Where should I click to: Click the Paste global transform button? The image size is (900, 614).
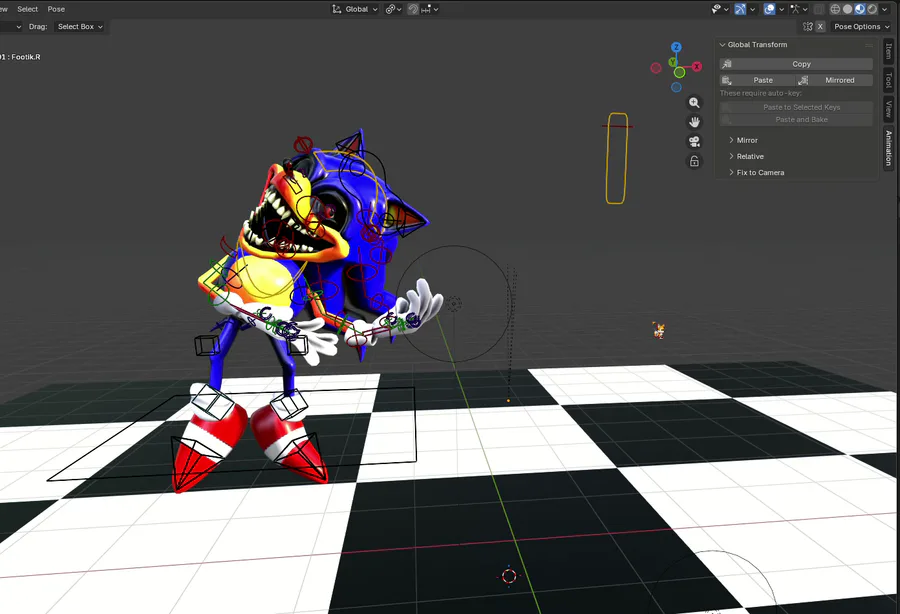click(758, 80)
